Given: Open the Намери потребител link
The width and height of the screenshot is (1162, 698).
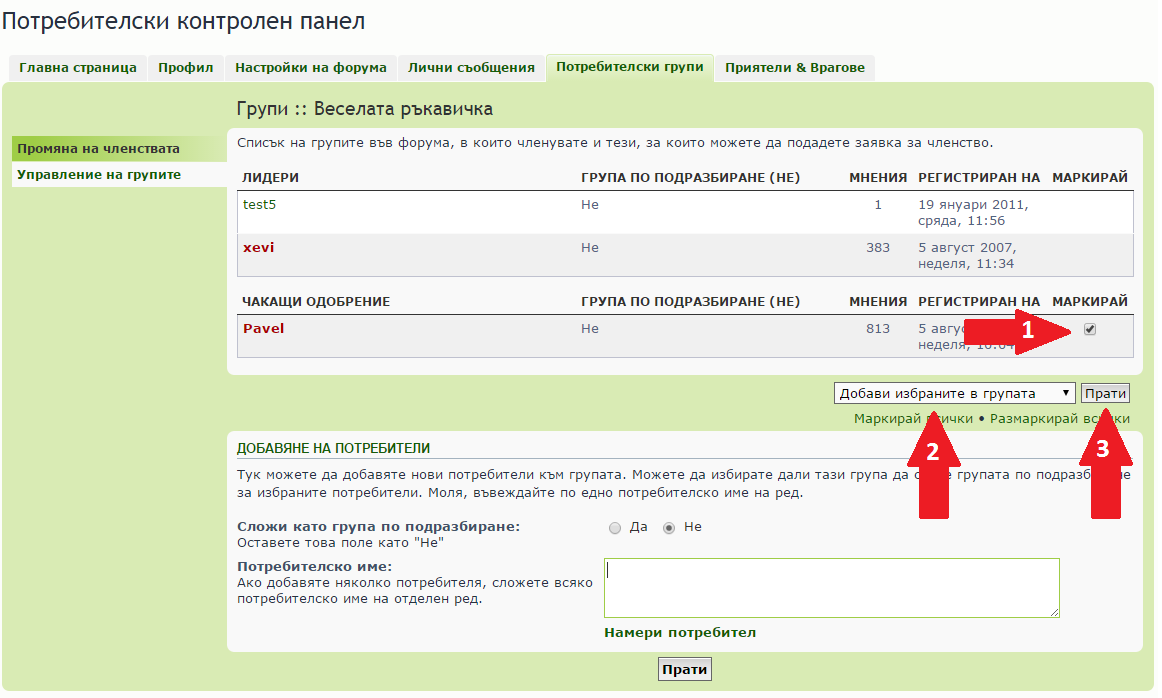Looking at the screenshot, I should pyautogui.click(x=680, y=633).
